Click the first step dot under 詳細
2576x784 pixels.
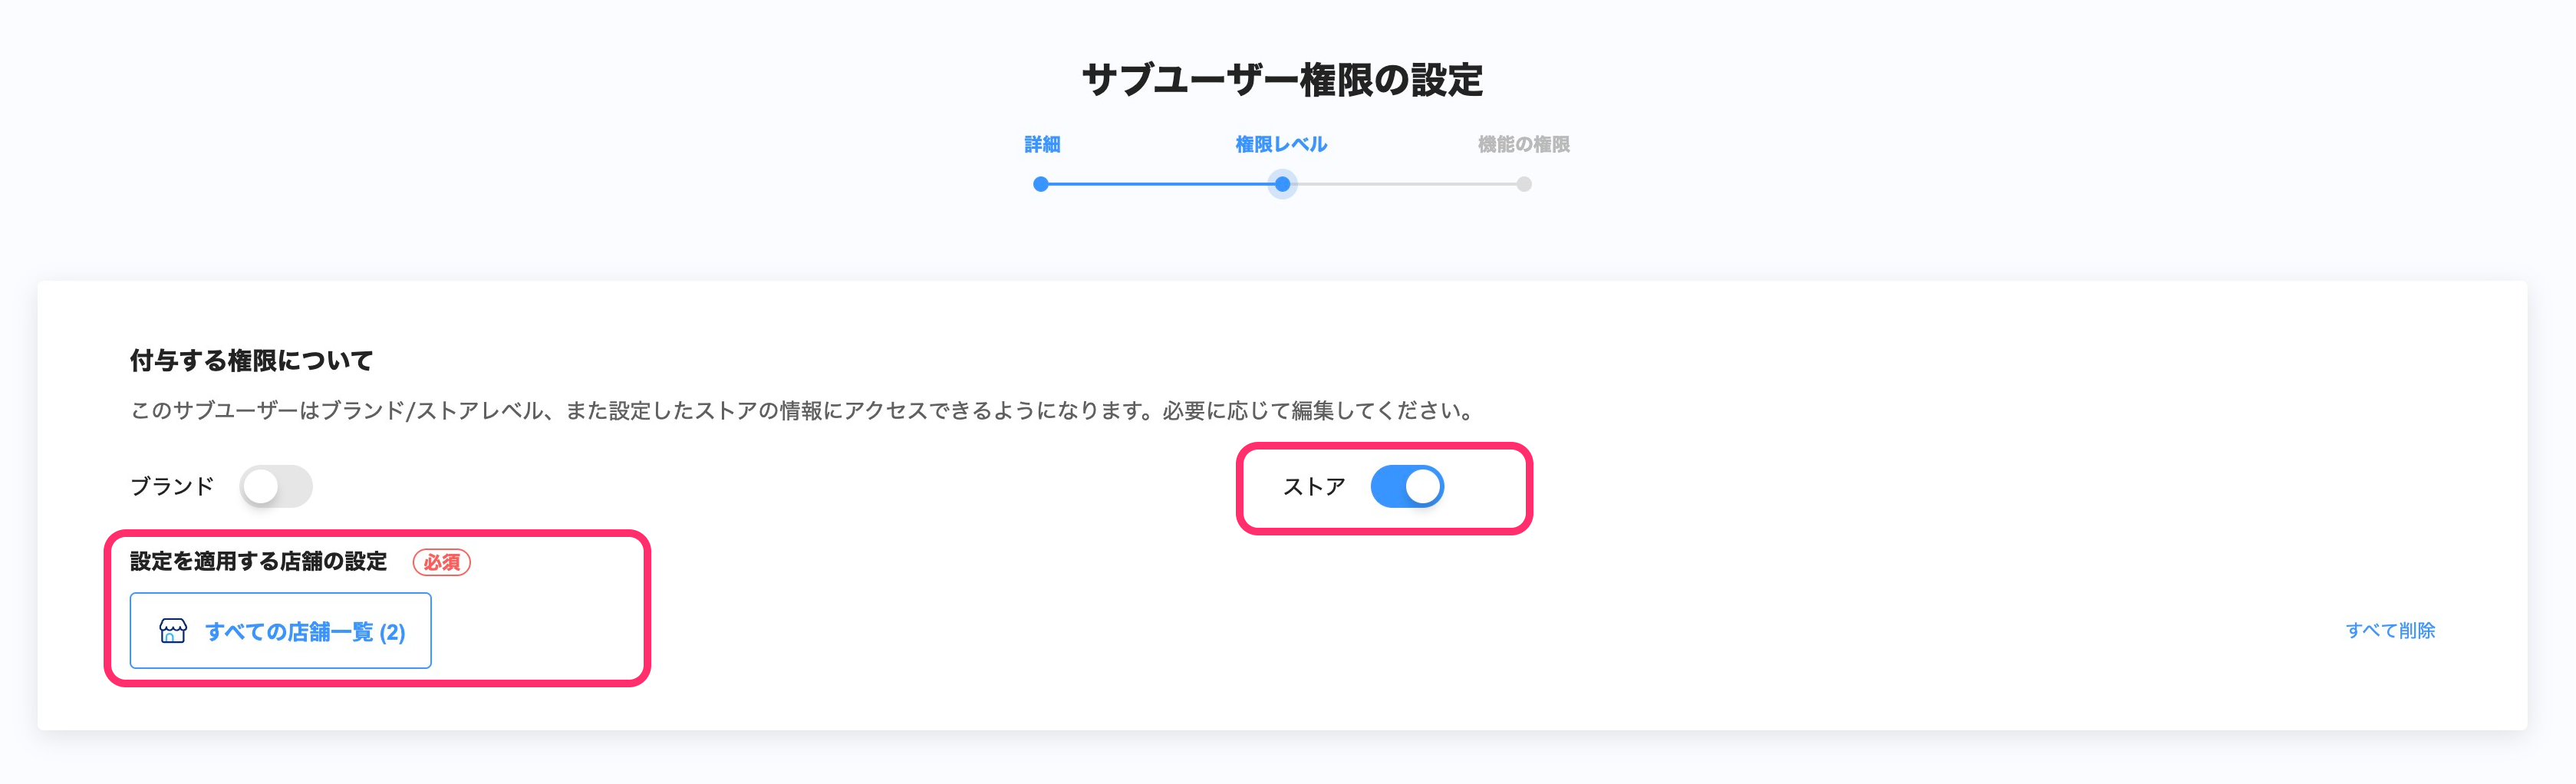(x=1041, y=184)
